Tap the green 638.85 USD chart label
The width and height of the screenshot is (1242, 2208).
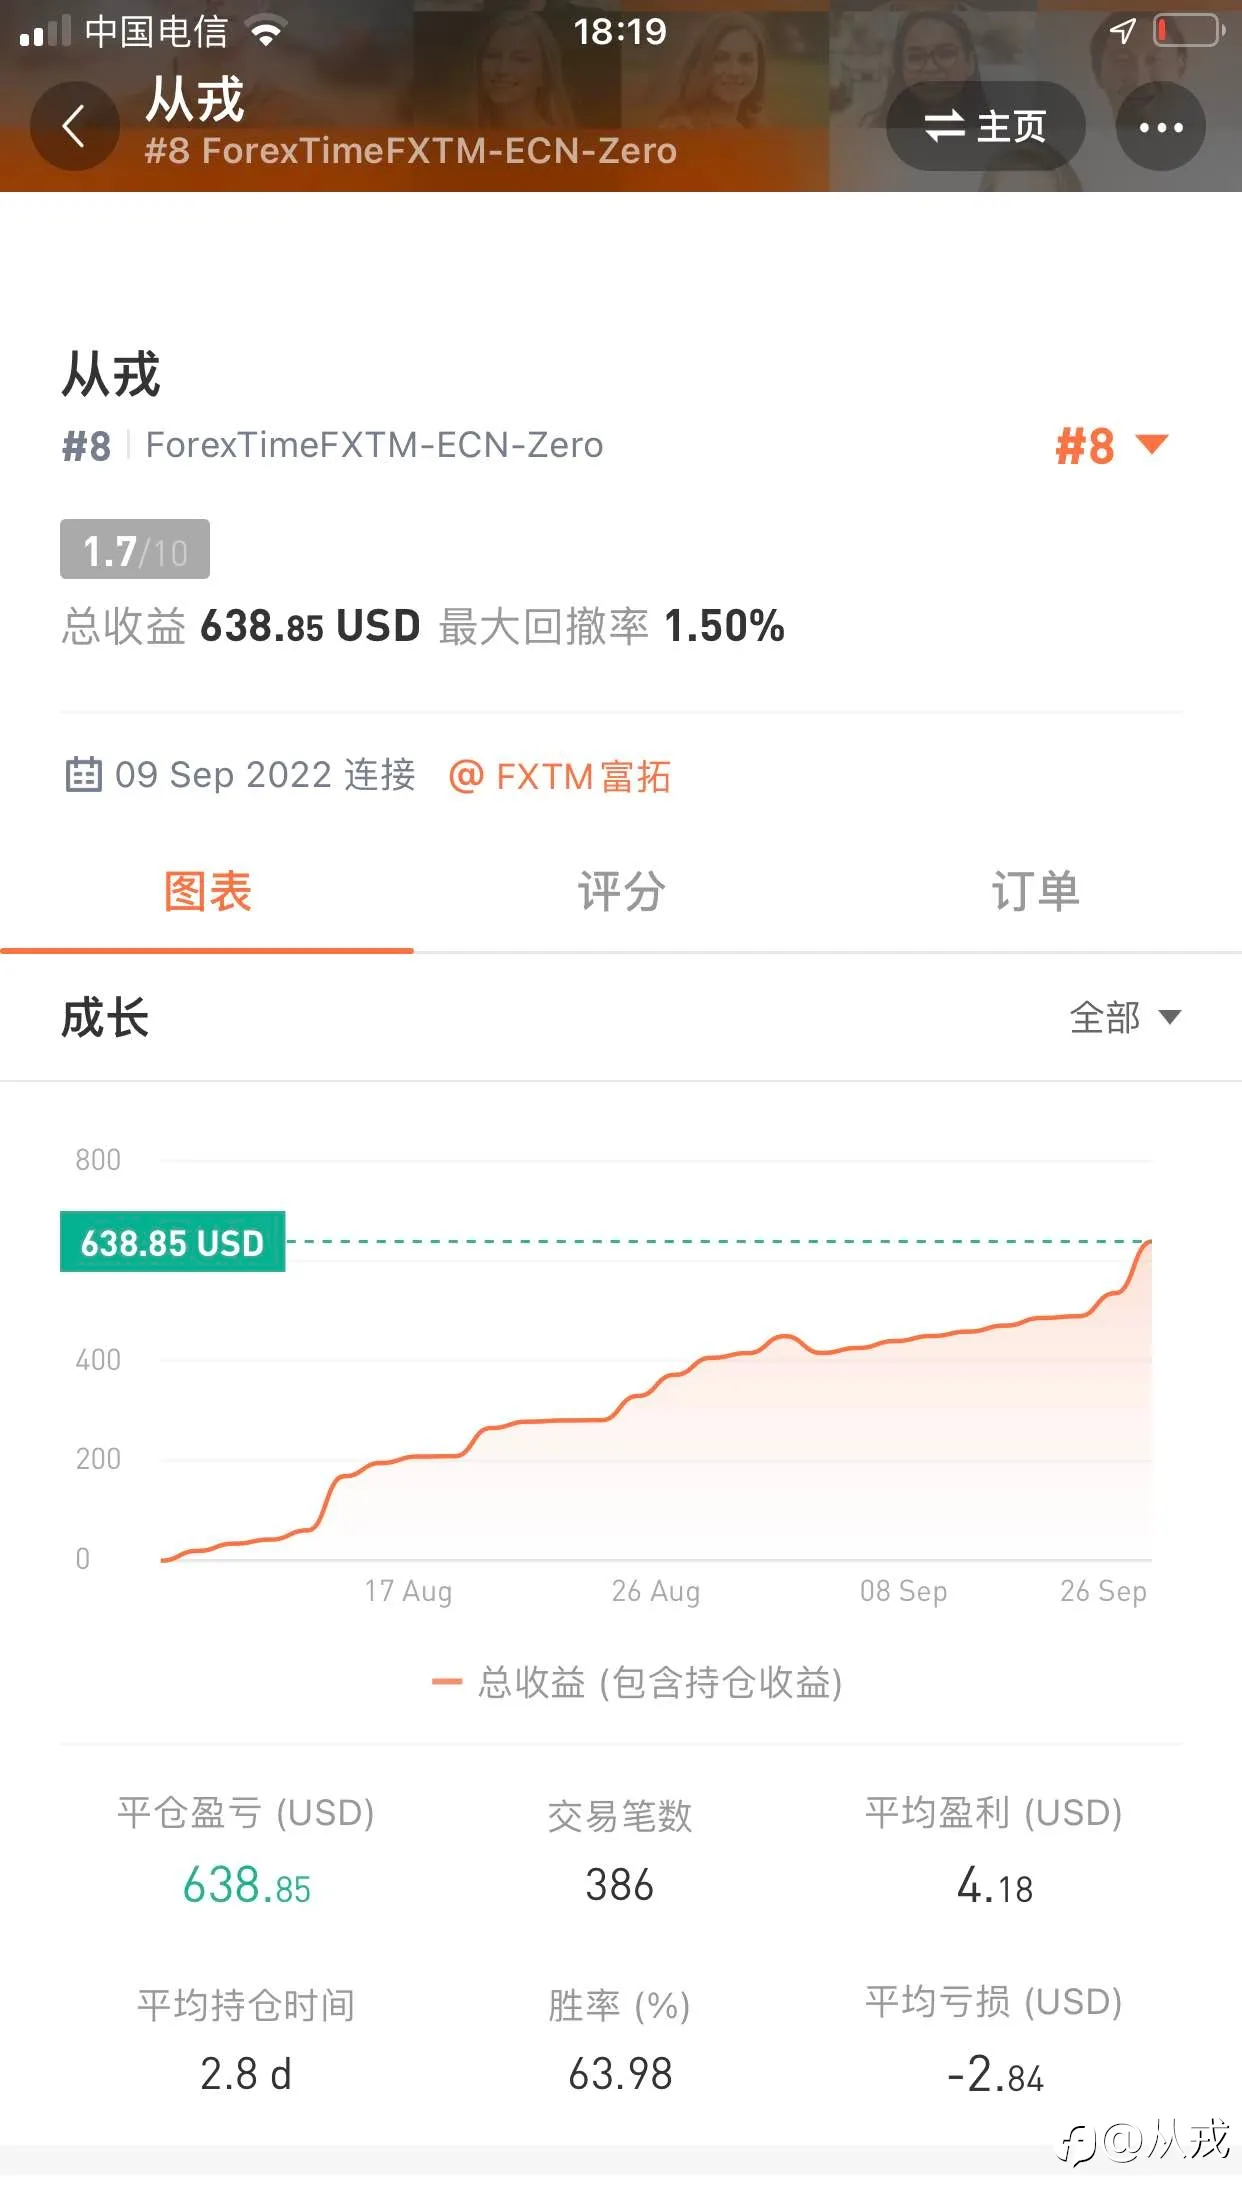tap(172, 1242)
